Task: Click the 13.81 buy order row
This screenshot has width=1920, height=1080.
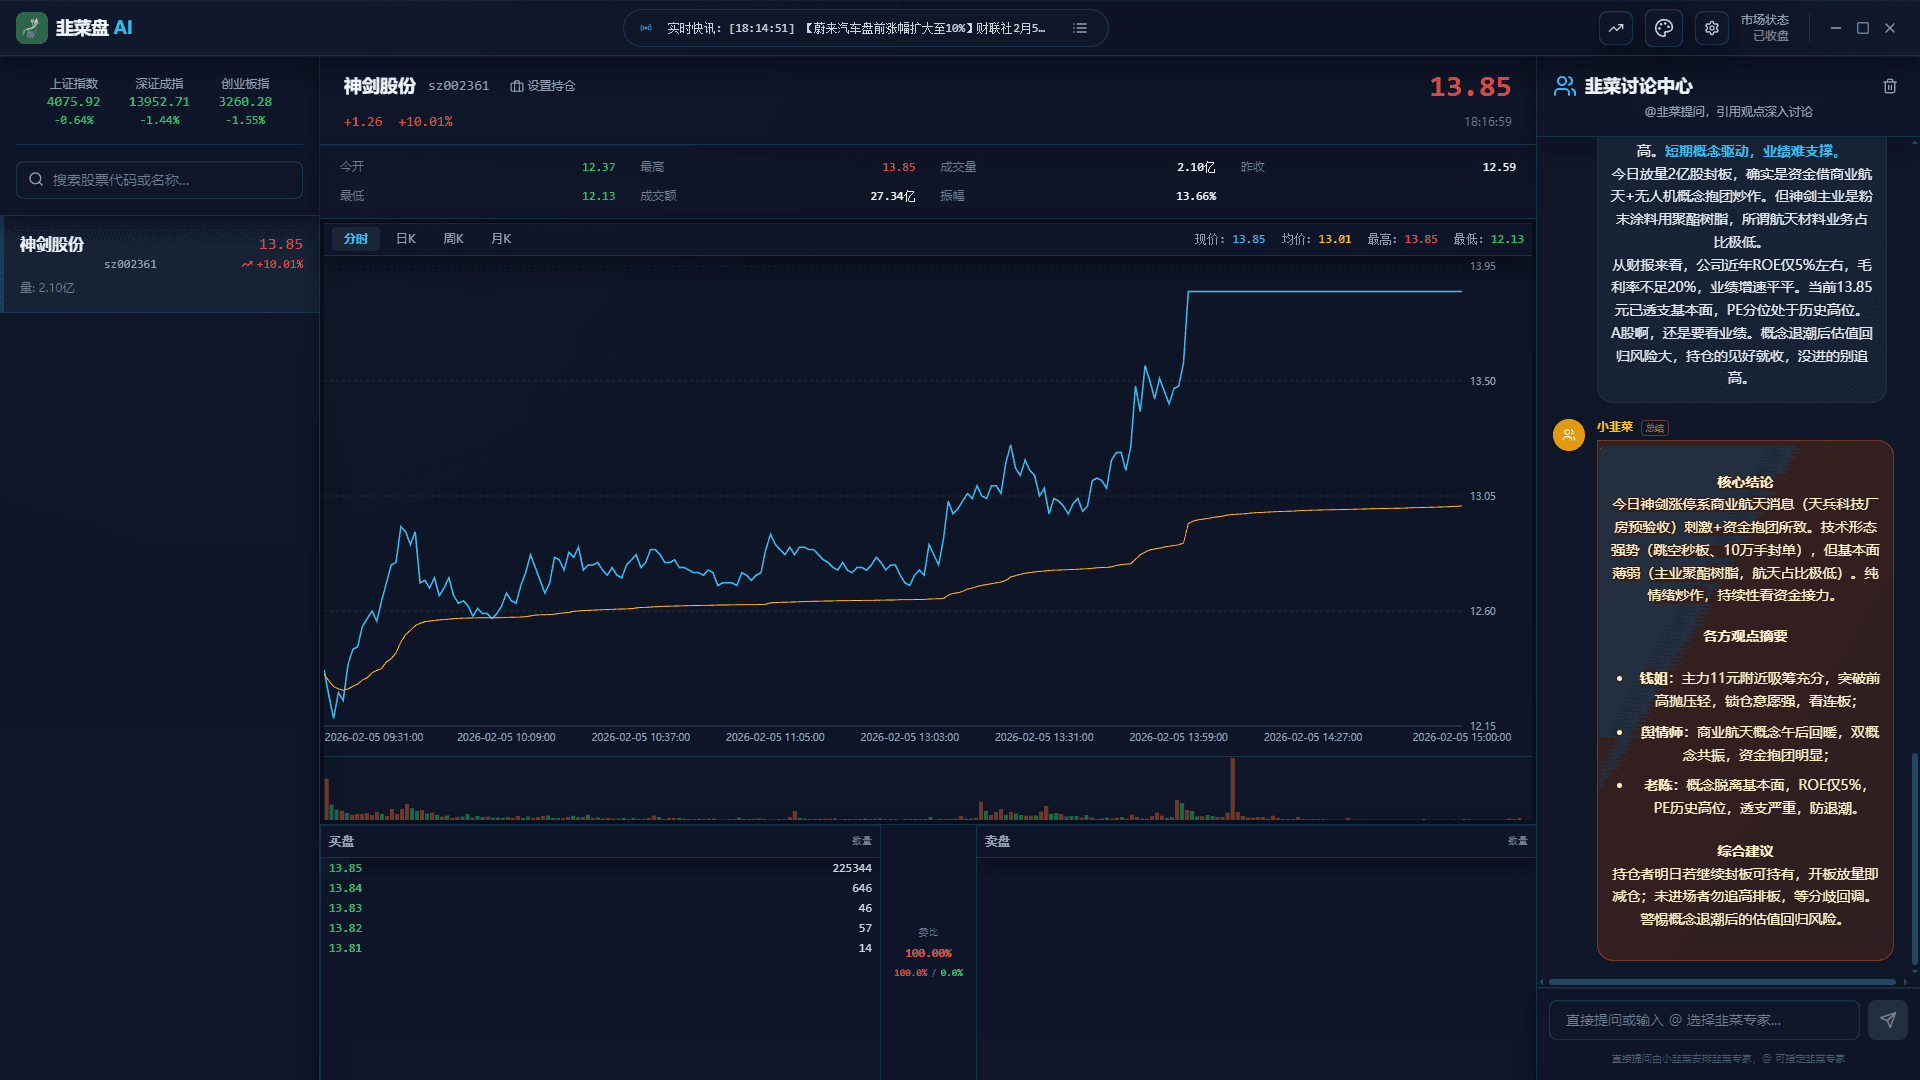Action: (x=600, y=948)
